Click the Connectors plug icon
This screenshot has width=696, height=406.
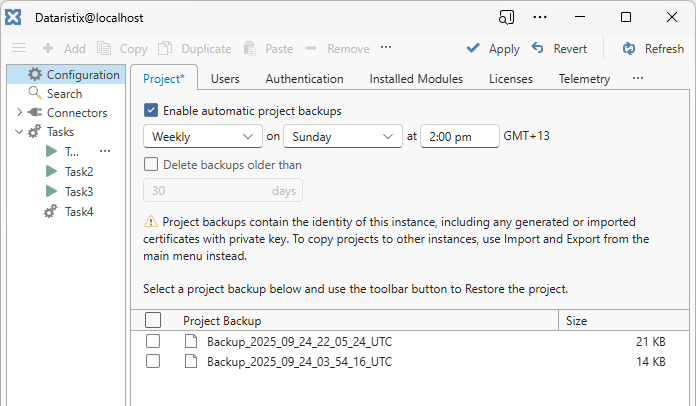(35, 112)
